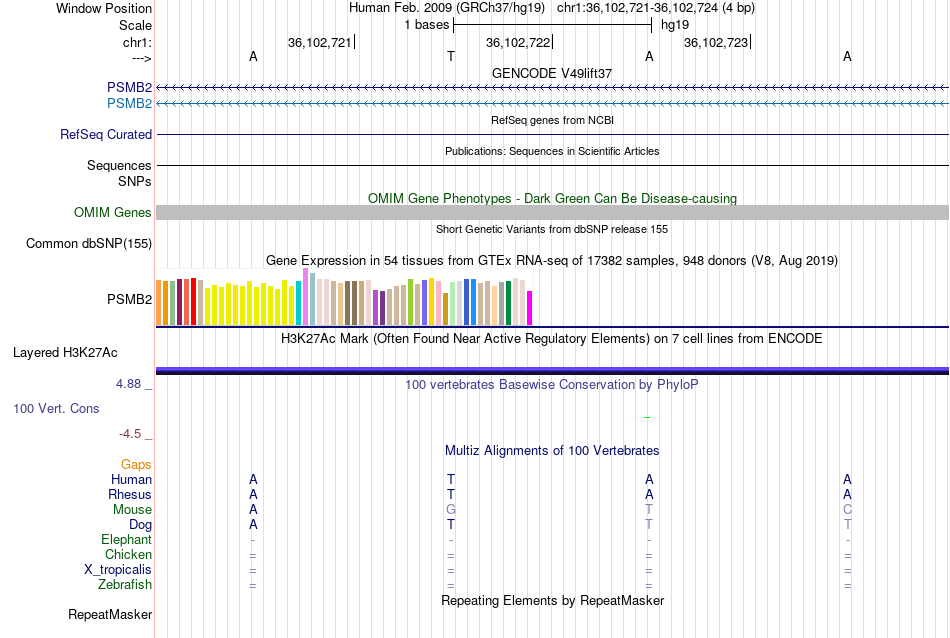Select the Chicken species label
This screenshot has width=950, height=638.
pyautogui.click(x=128, y=554)
